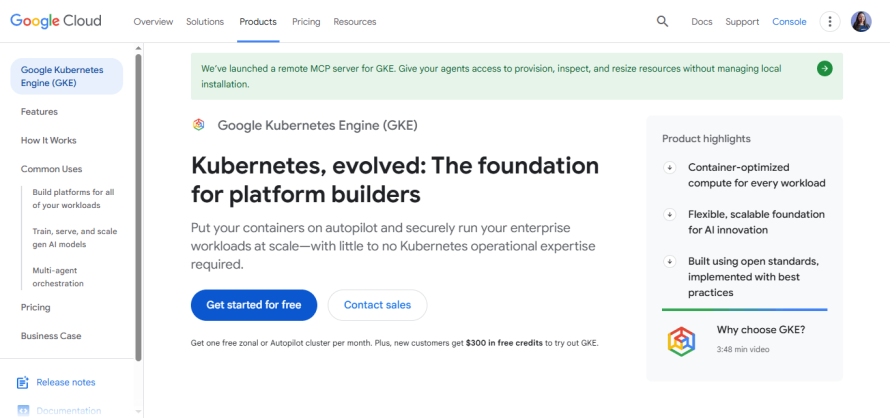The width and height of the screenshot is (890, 418).
Task: Select How It Works in sidebar
Action: [x=48, y=140]
